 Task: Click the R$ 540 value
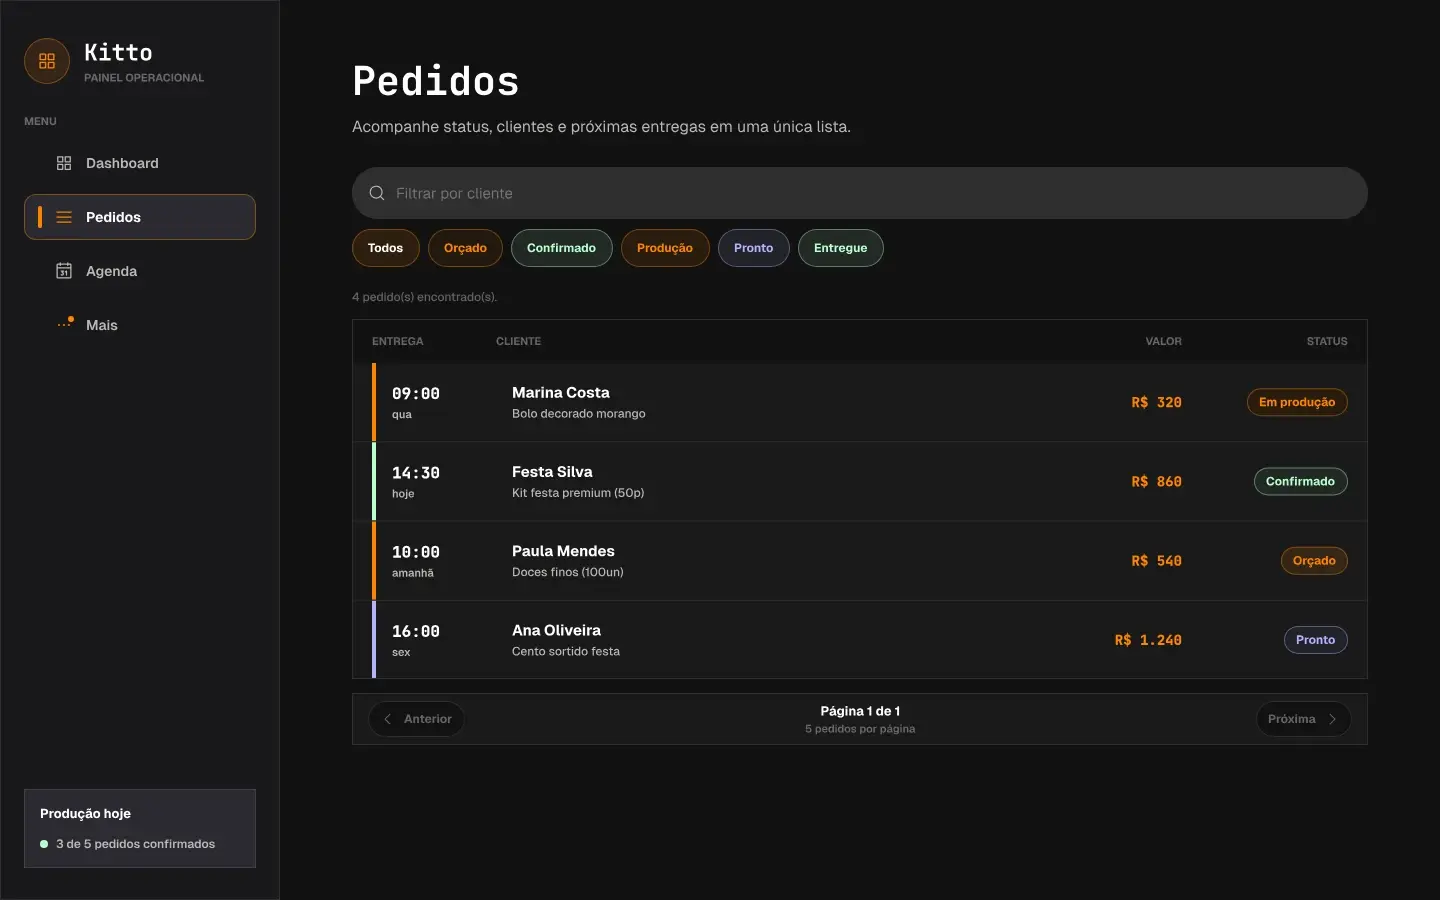click(x=1156, y=561)
